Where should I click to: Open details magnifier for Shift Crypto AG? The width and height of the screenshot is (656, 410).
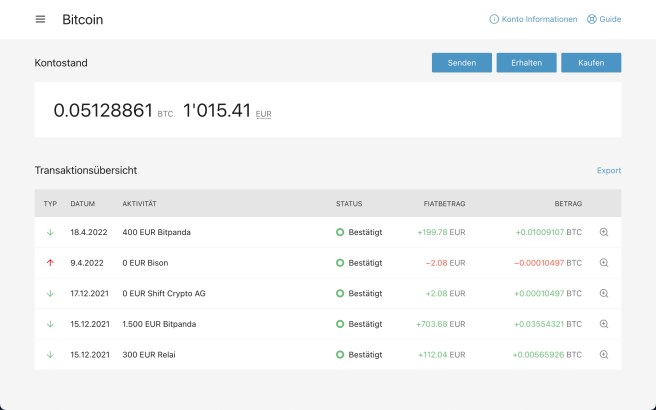click(x=604, y=293)
